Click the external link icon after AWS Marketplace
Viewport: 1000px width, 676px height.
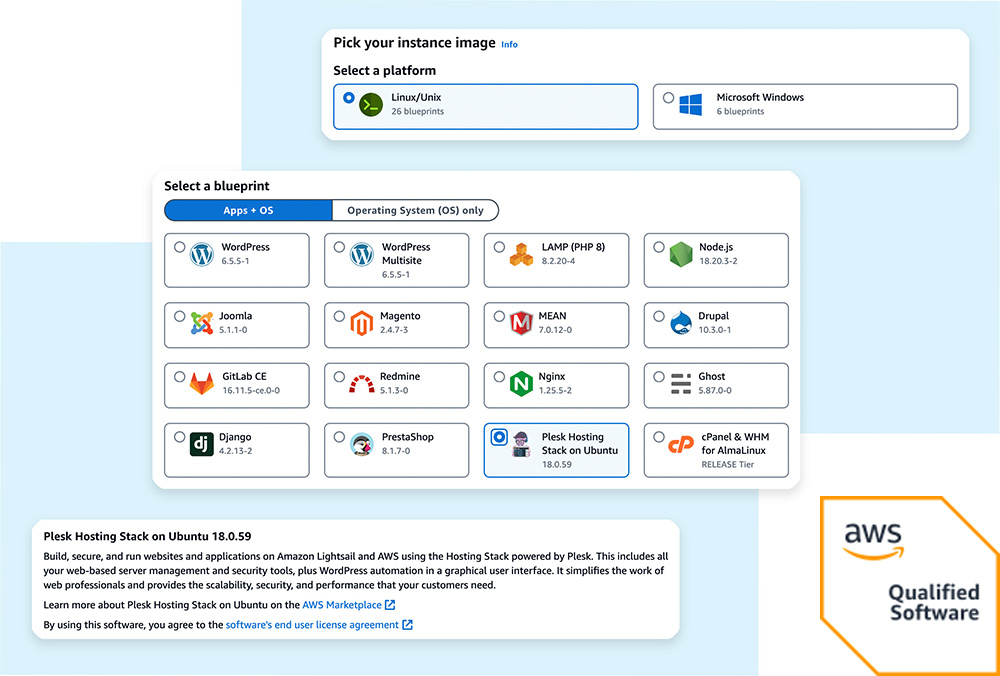coord(390,605)
